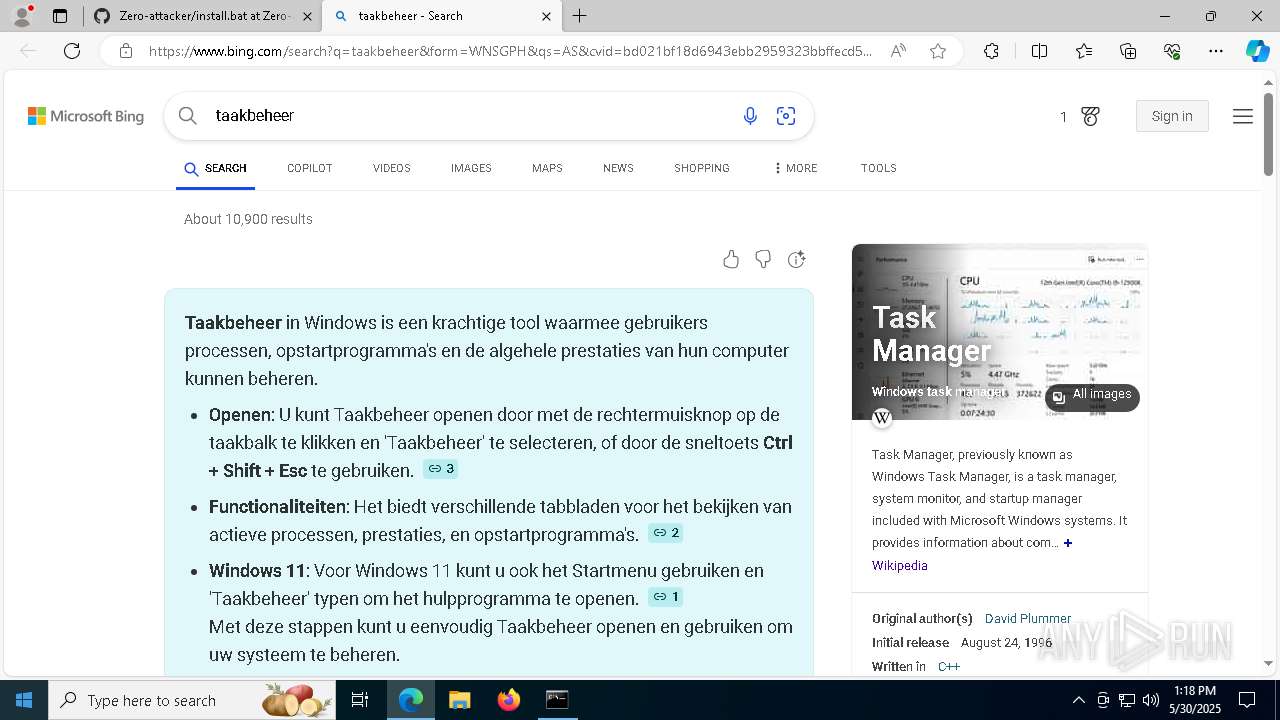Click the browser back arrow
Screen dimensions: 1280x720
click(28, 51)
